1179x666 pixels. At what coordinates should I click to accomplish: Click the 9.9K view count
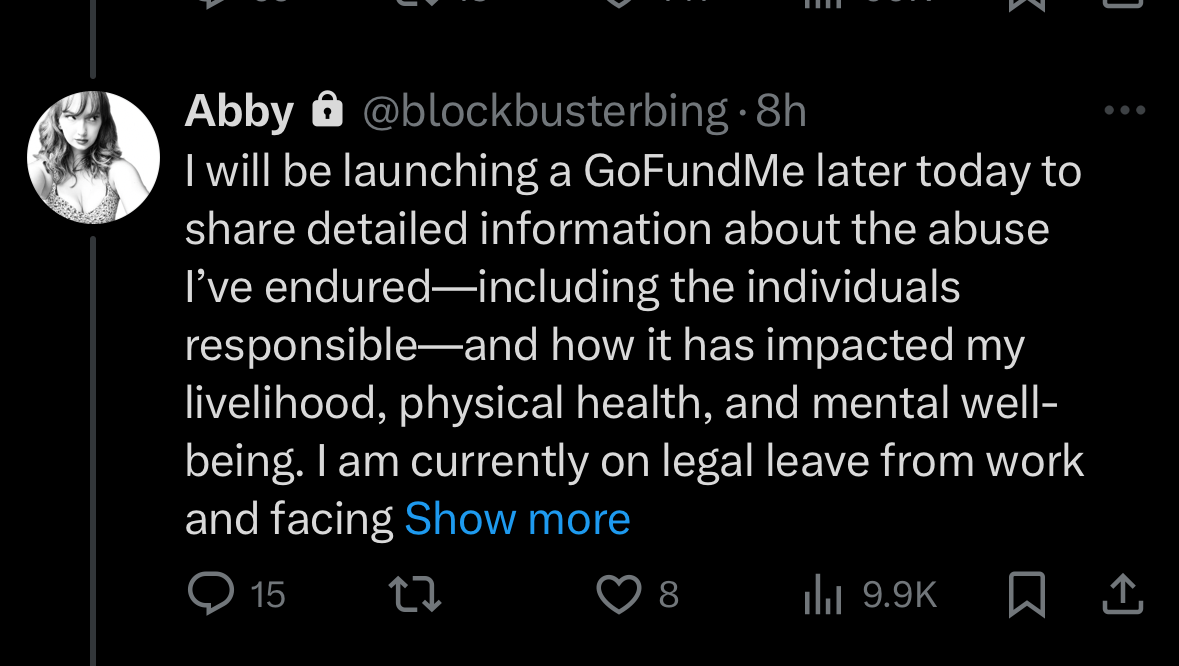898,595
